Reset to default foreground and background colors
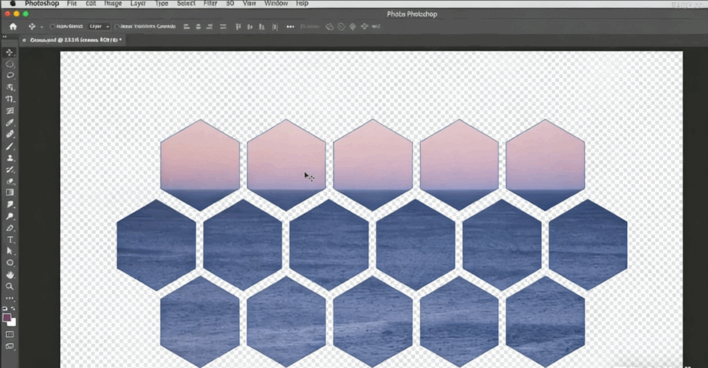The image size is (708, 368). point(5,309)
